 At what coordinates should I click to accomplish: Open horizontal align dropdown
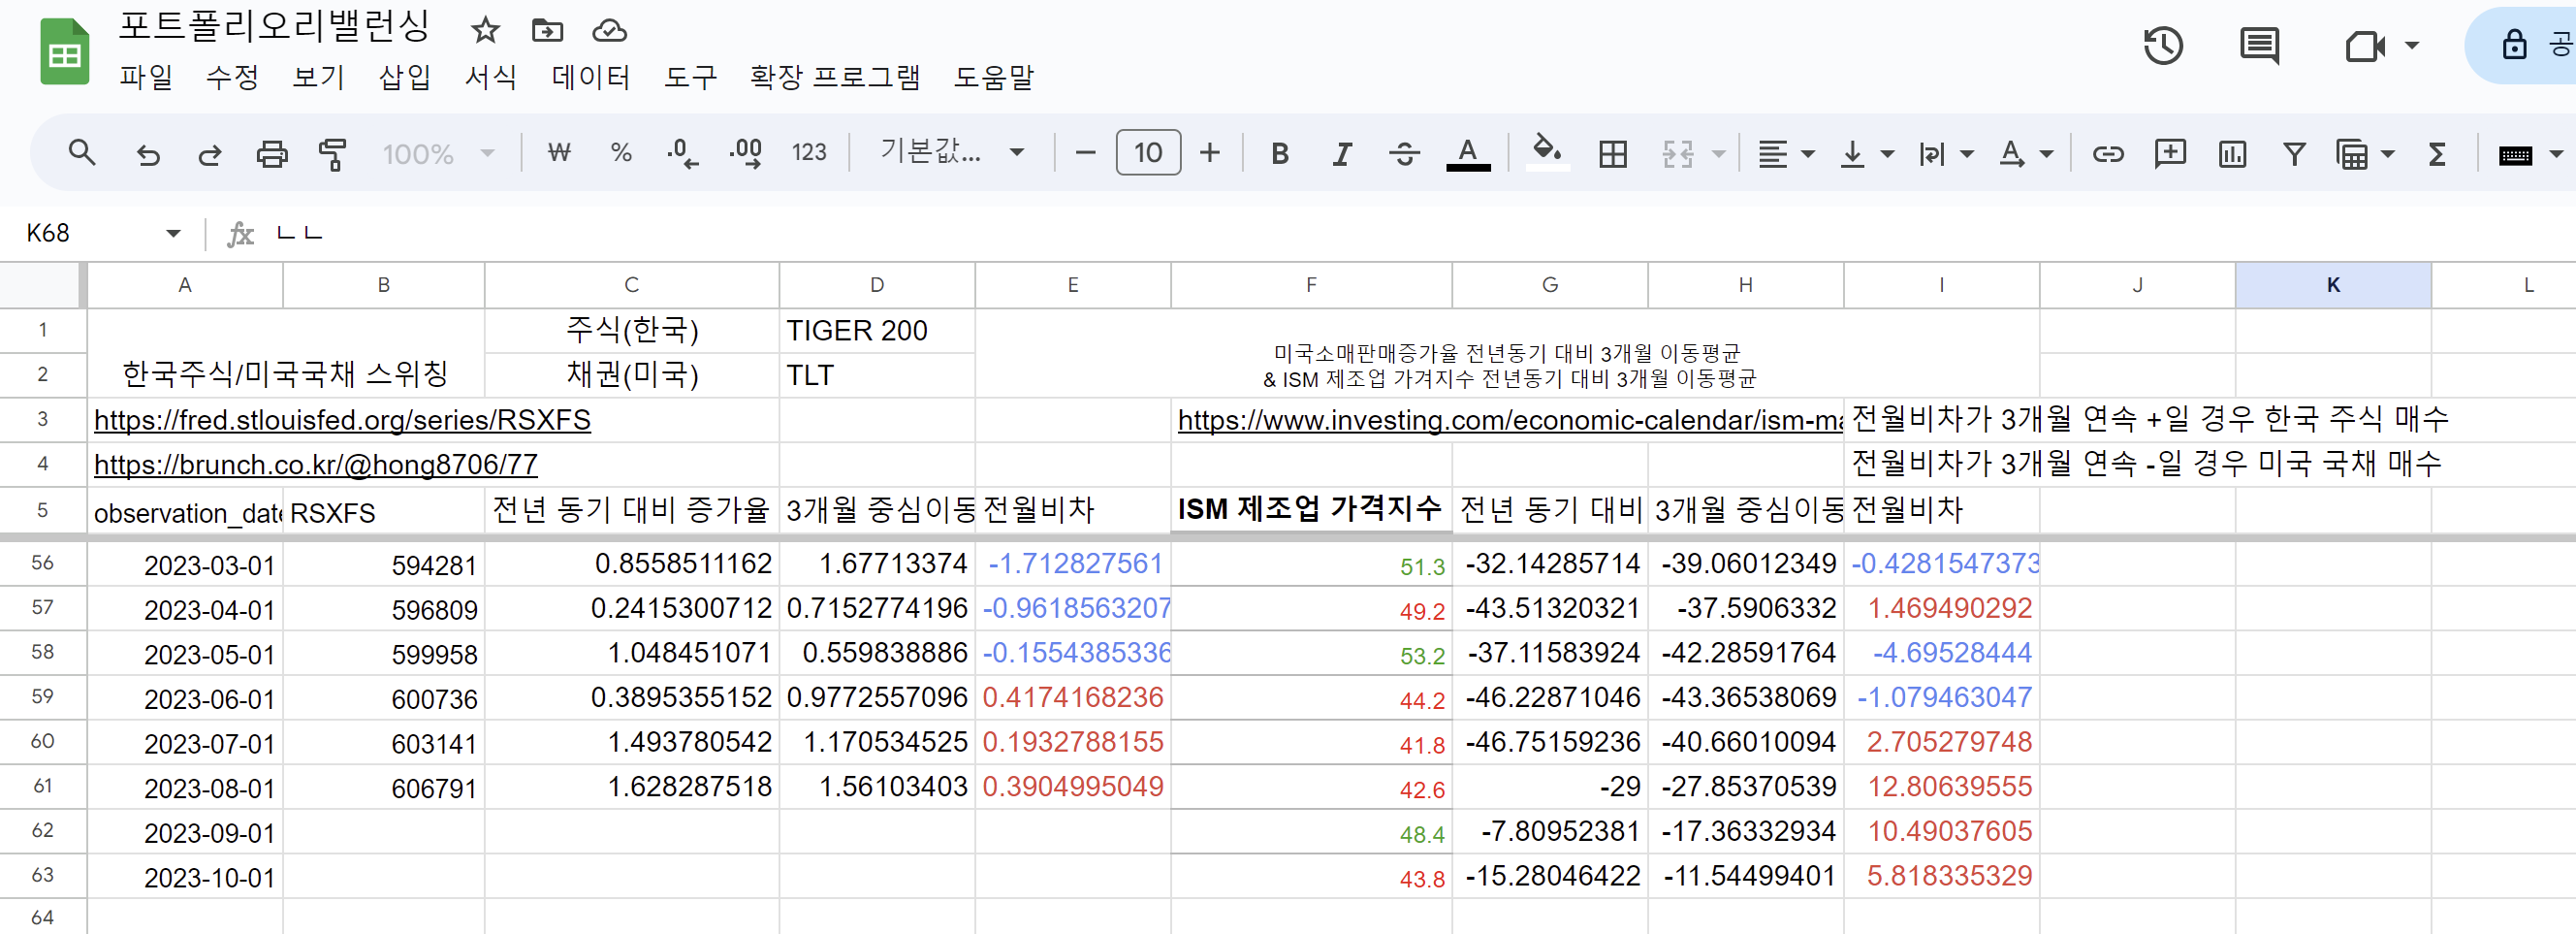tap(1786, 154)
